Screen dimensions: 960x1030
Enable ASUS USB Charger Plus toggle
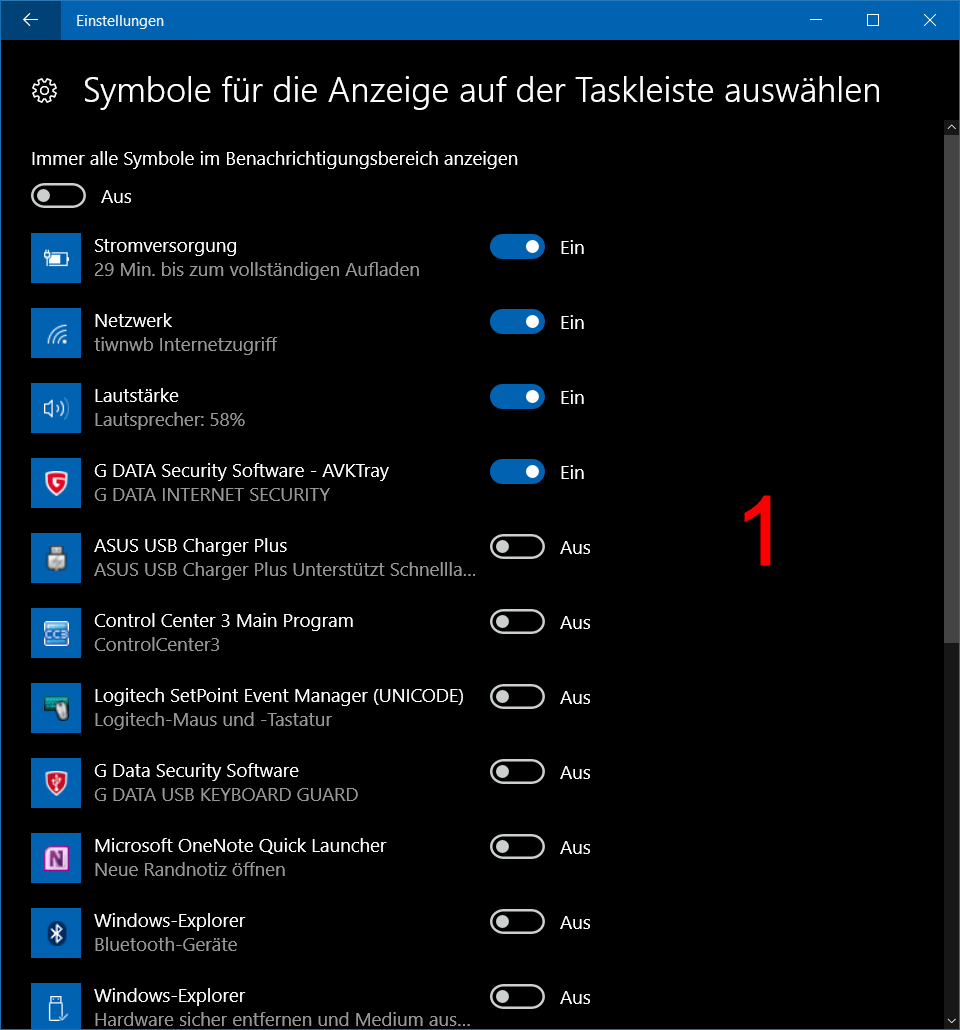click(x=517, y=547)
